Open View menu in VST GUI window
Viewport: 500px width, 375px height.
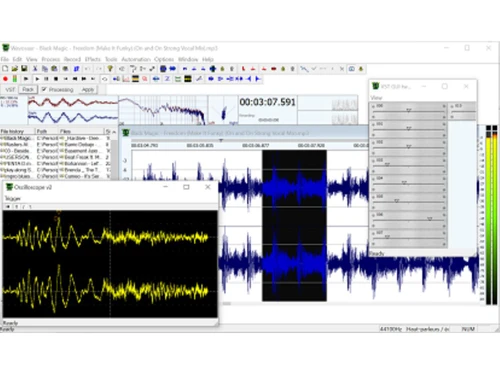point(376,98)
